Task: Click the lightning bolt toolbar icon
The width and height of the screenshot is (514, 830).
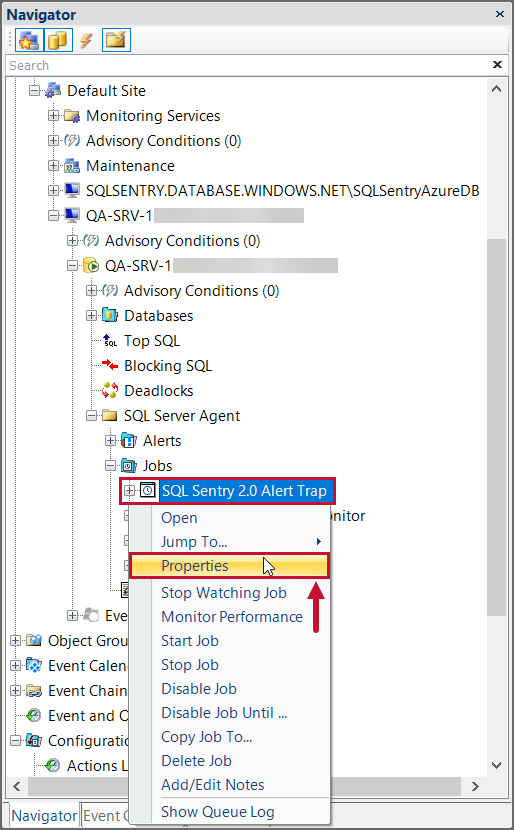Action: [x=86, y=40]
